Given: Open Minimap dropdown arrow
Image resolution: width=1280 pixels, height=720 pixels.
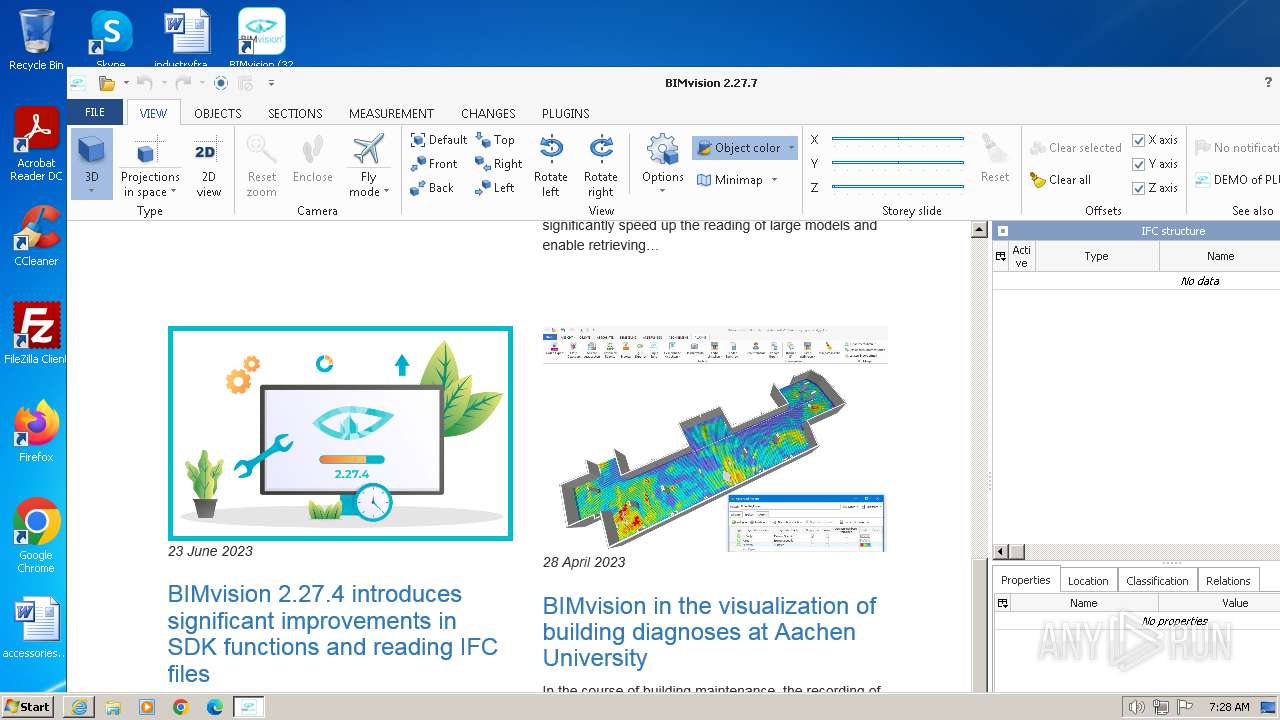Looking at the screenshot, I should [774, 180].
